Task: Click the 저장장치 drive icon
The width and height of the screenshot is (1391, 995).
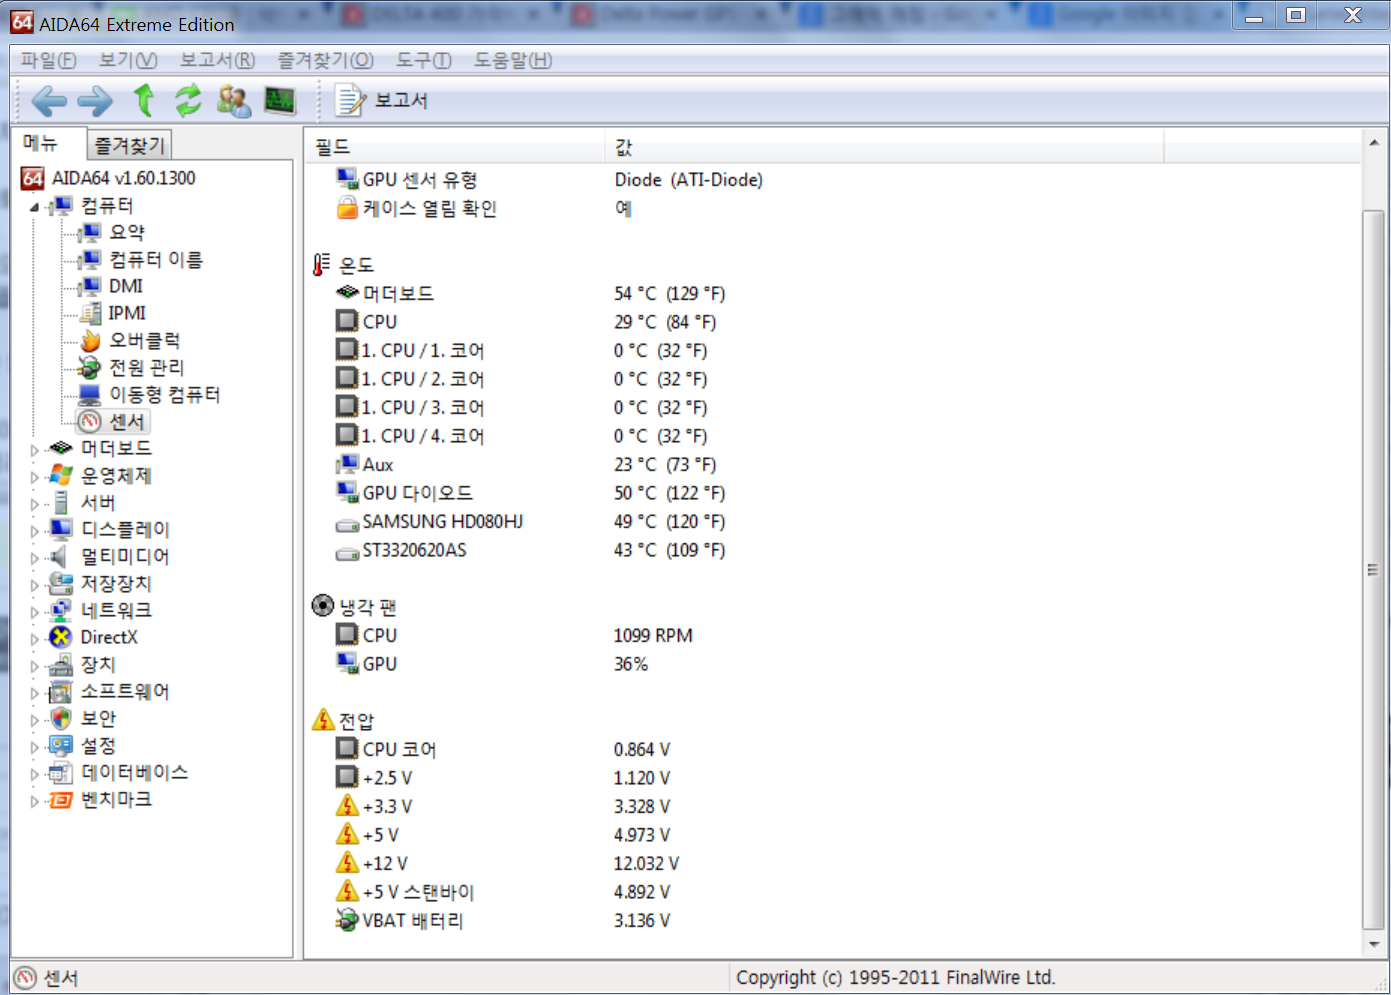Action: click(x=61, y=583)
